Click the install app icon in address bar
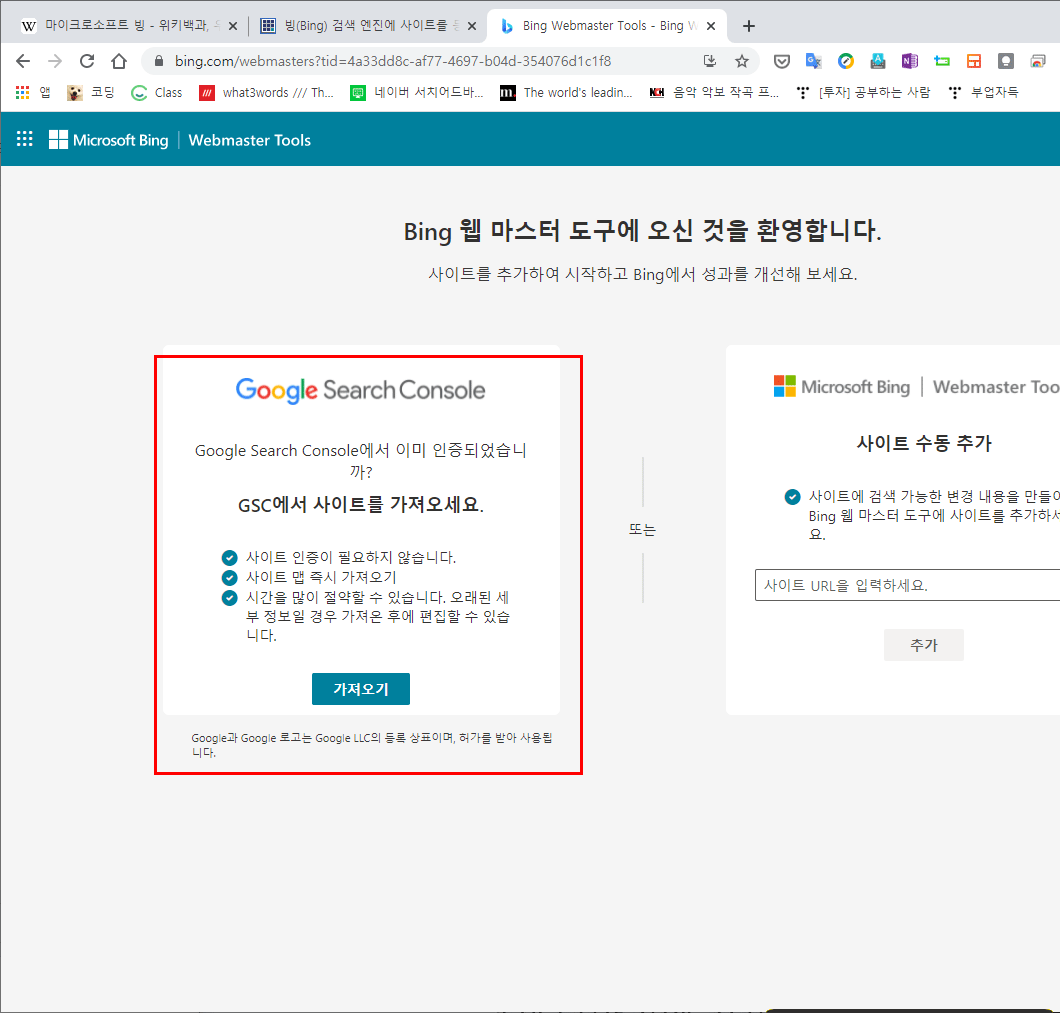Screen dimensions: 1060x1013 coord(710,62)
